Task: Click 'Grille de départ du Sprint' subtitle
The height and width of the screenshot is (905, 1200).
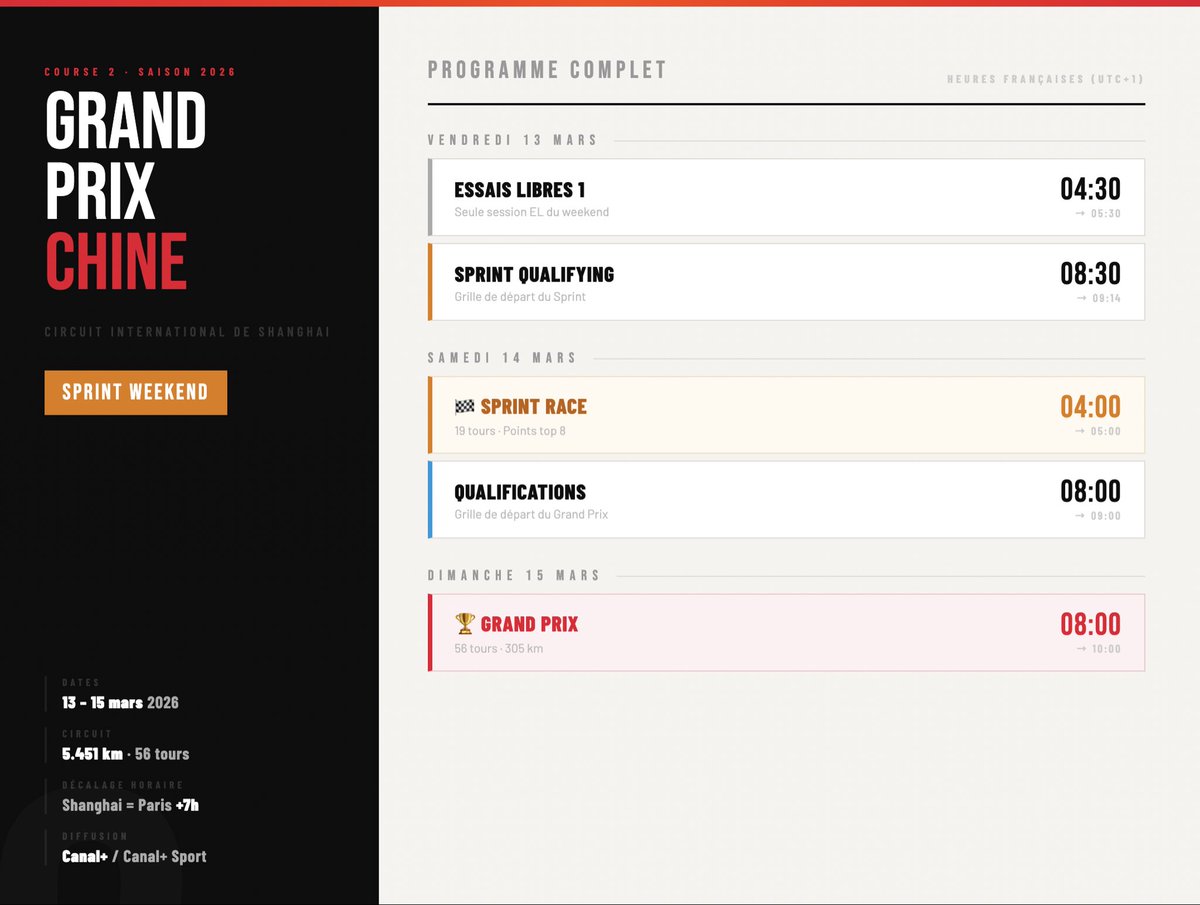Action: coord(520,297)
